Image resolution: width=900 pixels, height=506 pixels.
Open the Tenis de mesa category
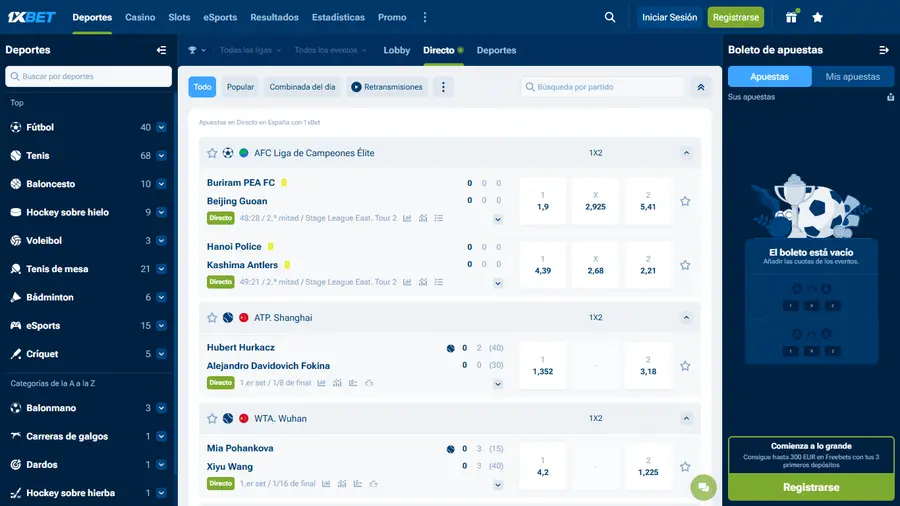point(57,269)
